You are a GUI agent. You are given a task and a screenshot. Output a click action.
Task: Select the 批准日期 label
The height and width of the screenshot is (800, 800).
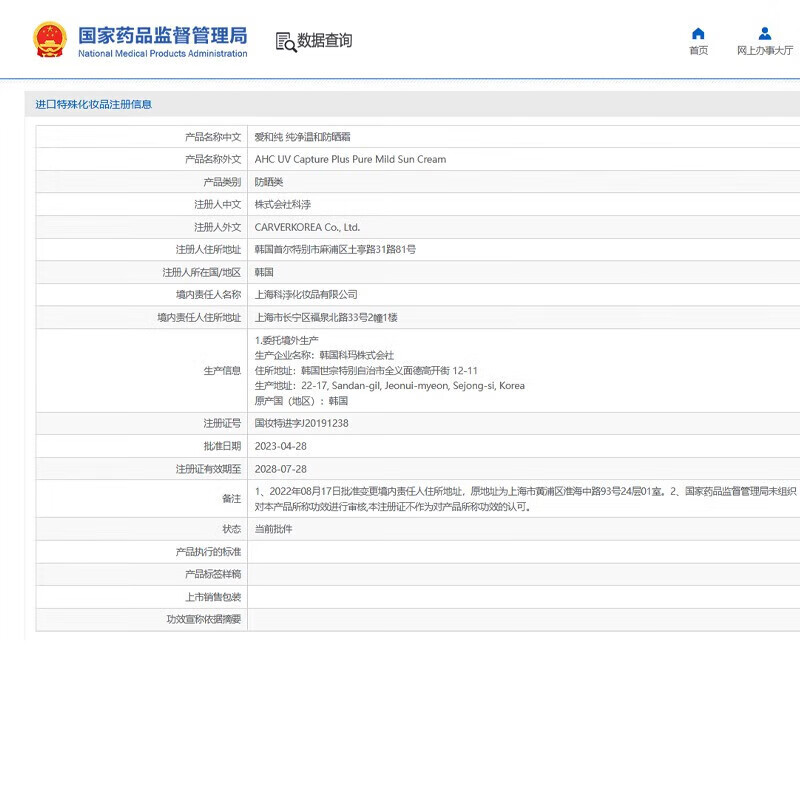coord(222,446)
